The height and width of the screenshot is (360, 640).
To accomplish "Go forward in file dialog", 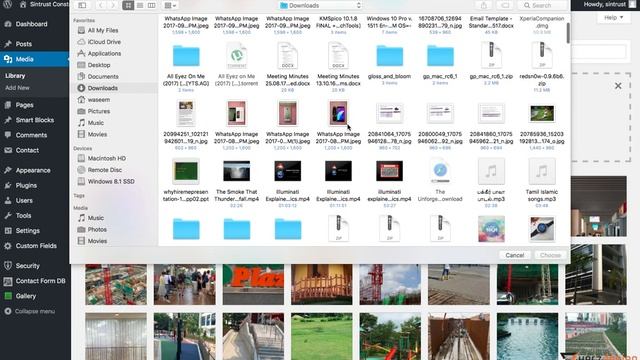I will [113, 5].
